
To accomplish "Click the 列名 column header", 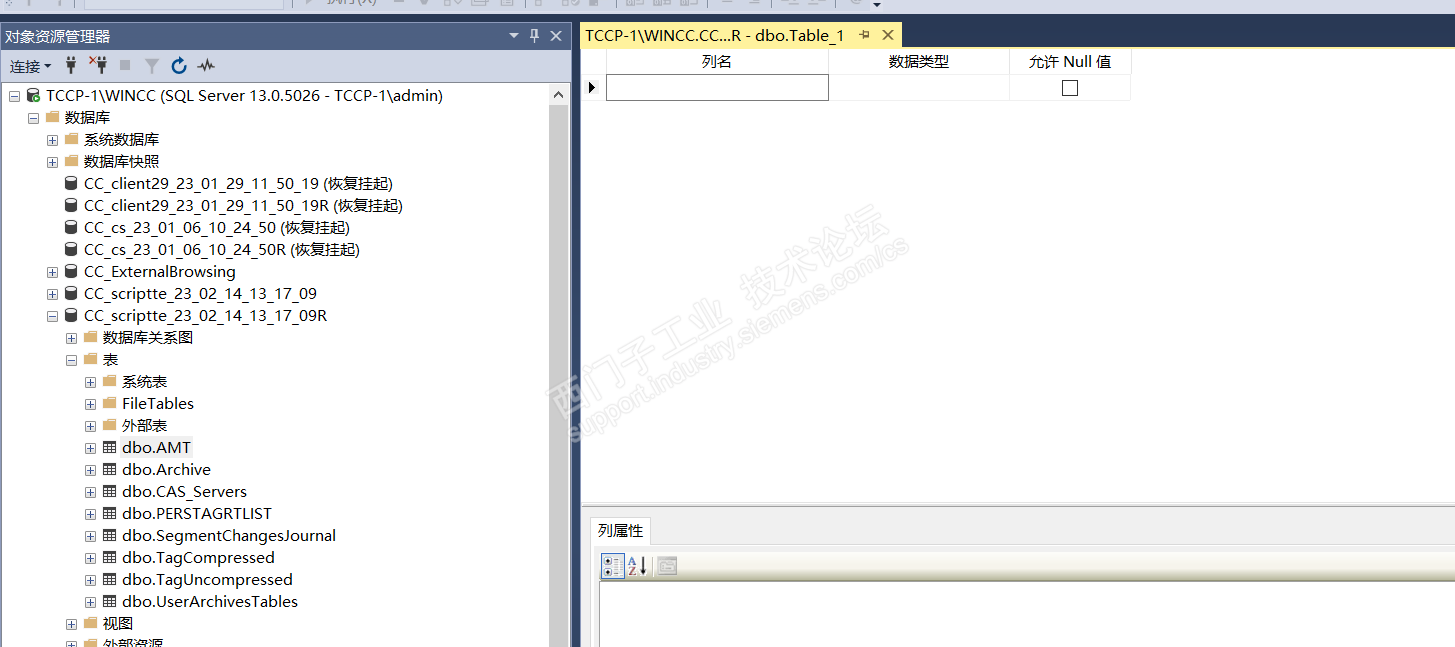I will [x=717, y=62].
